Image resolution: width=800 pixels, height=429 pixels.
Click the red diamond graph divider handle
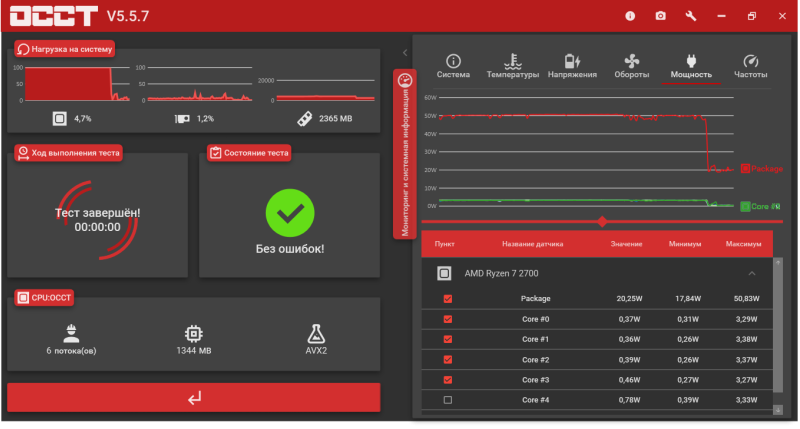(602, 221)
